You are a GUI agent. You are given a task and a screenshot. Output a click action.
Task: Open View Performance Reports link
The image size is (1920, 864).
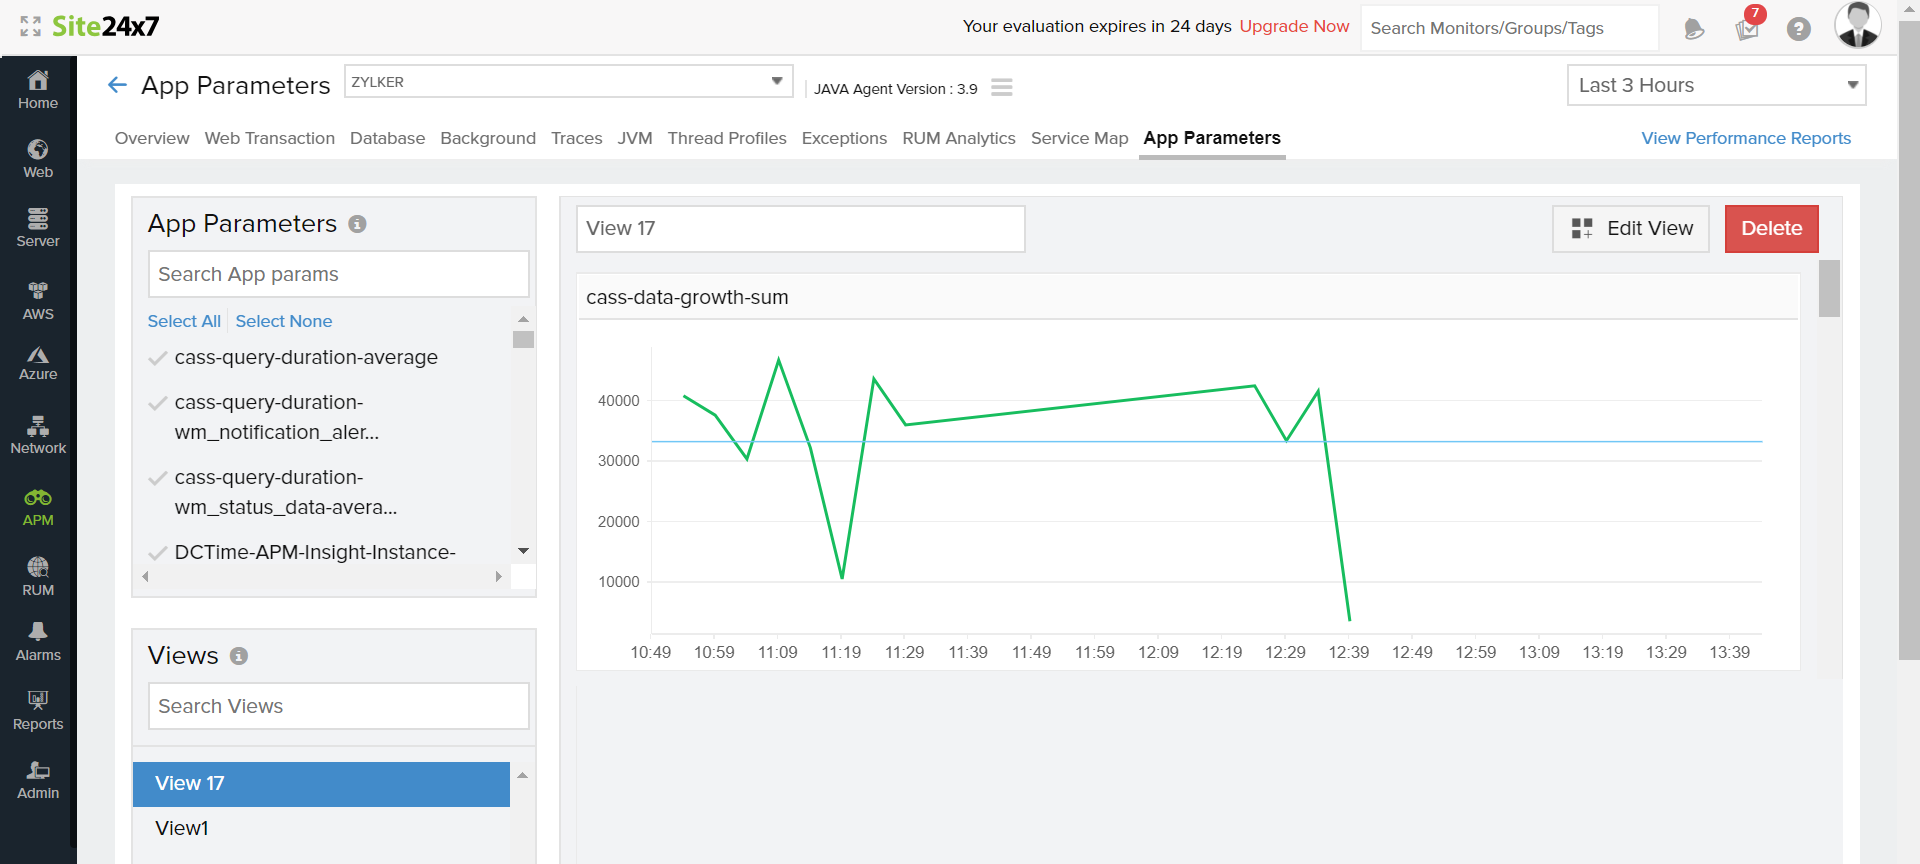tap(1745, 138)
